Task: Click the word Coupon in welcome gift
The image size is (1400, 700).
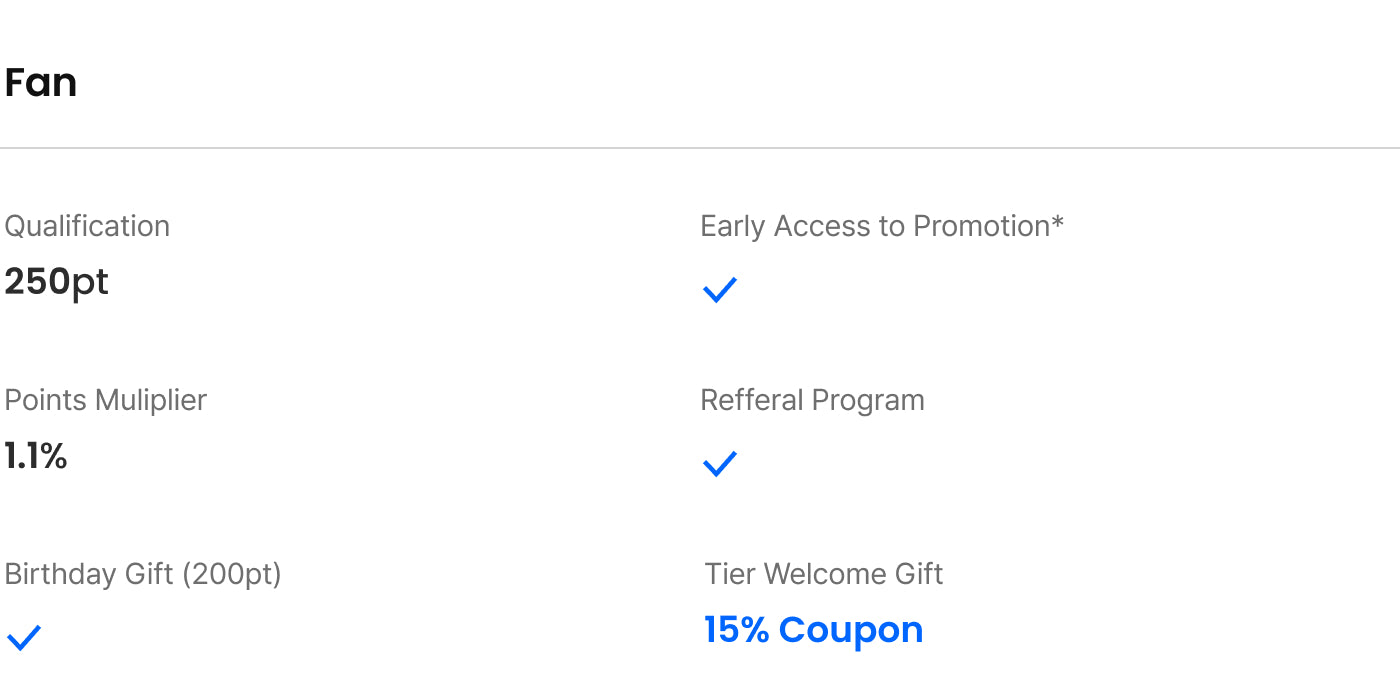Action: pos(851,630)
